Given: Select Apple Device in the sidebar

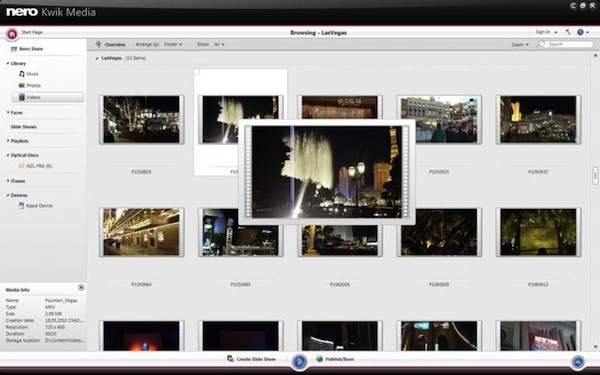Looking at the screenshot, I should point(36,205).
